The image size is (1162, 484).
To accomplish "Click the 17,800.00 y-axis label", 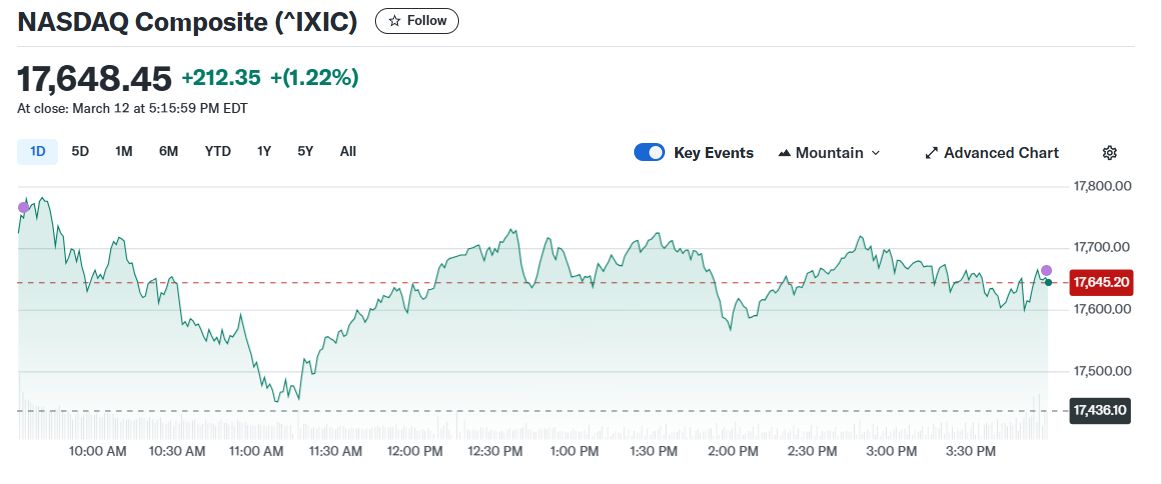I will pyautogui.click(x=1102, y=186).
